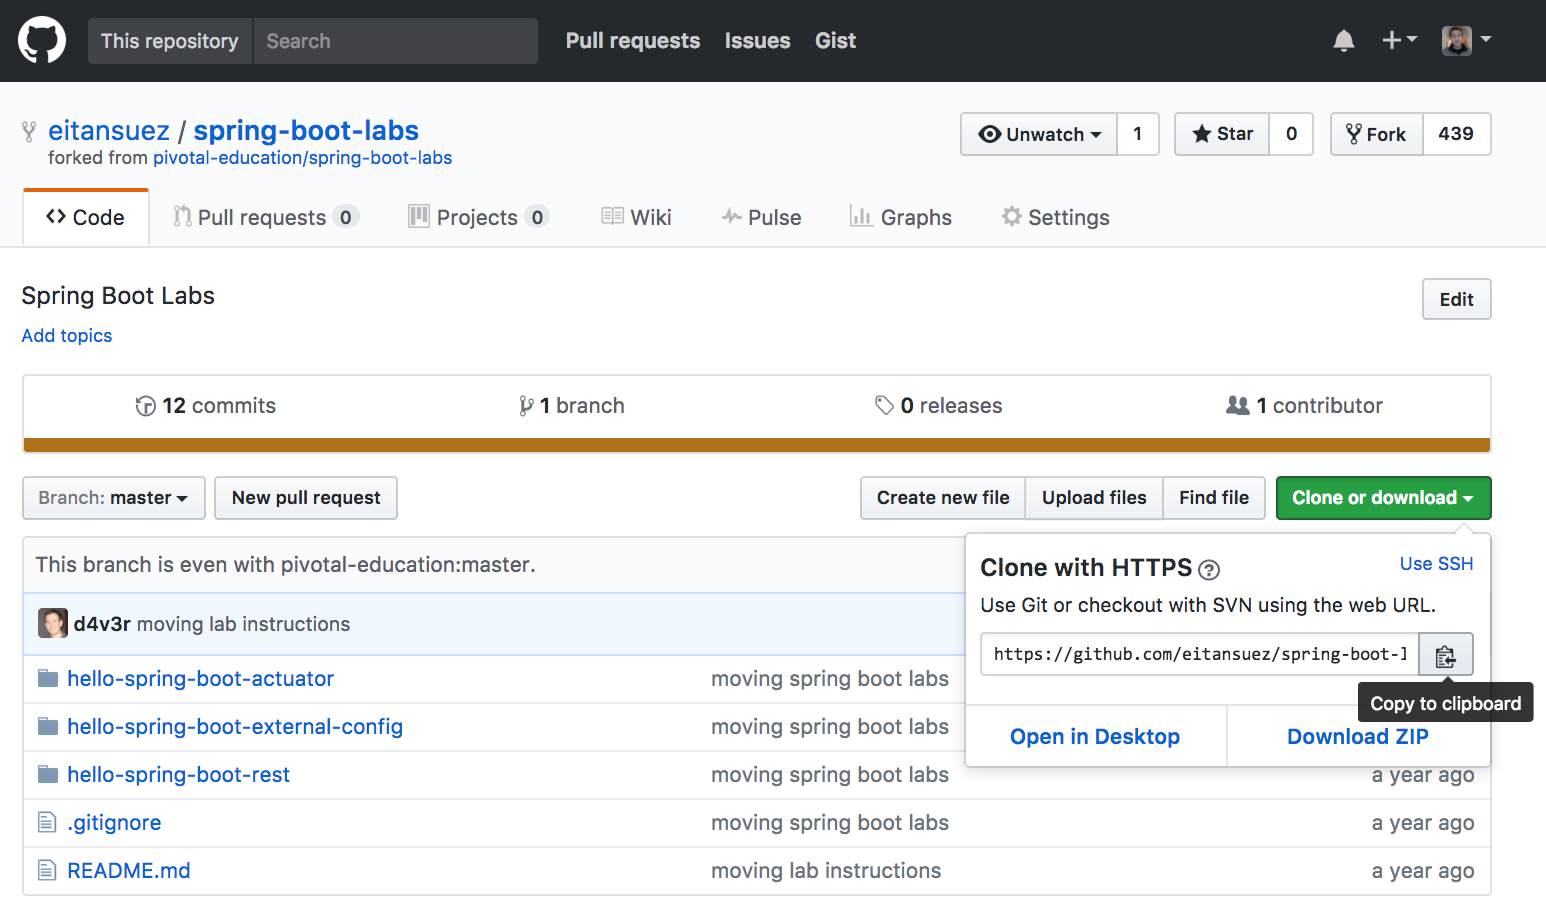This screenshot has height=906, width=1546.
Task: Focus the repository search field
Action: click(x=396, y=41)
